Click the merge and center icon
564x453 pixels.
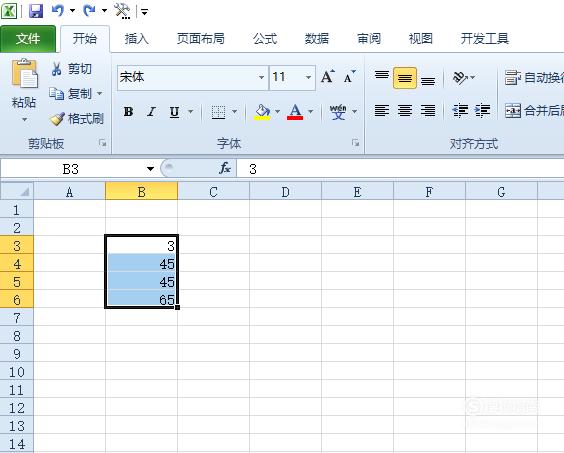click(513, 110)
